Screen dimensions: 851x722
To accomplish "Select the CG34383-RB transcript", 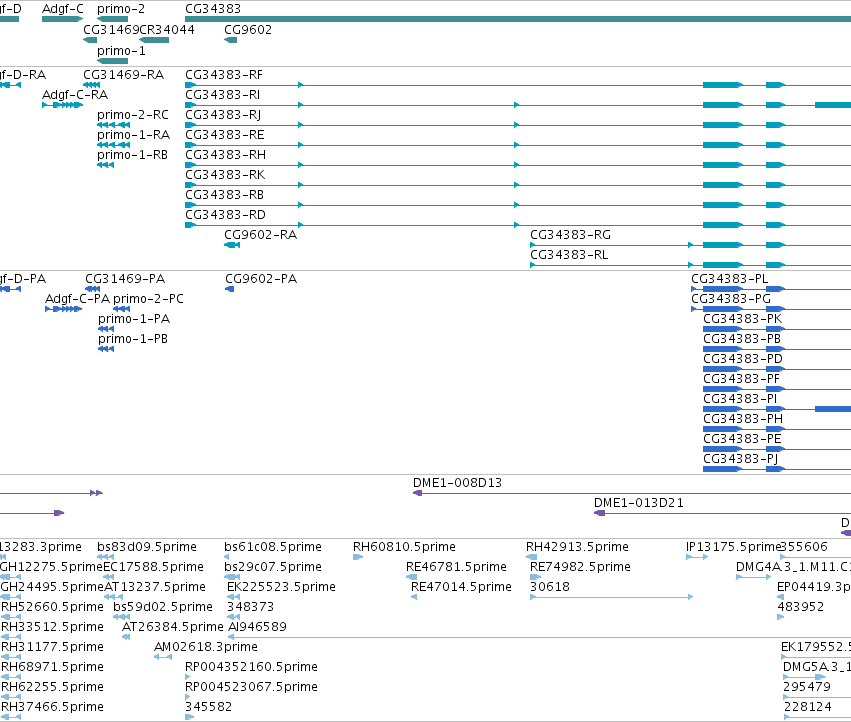I will click(518, 205).
